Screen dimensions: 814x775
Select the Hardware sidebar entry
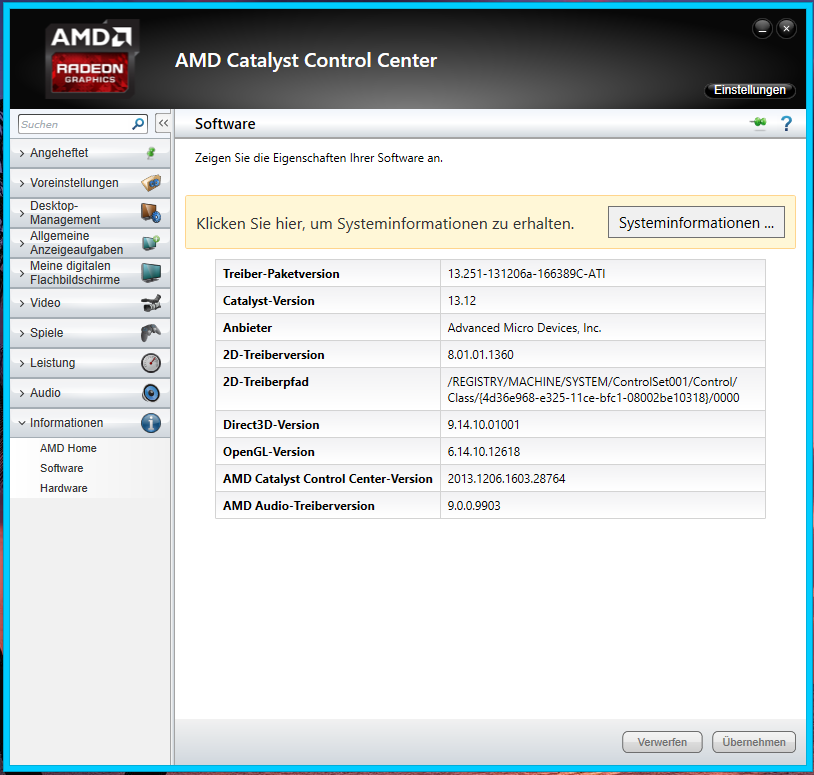tap(63, 488)
